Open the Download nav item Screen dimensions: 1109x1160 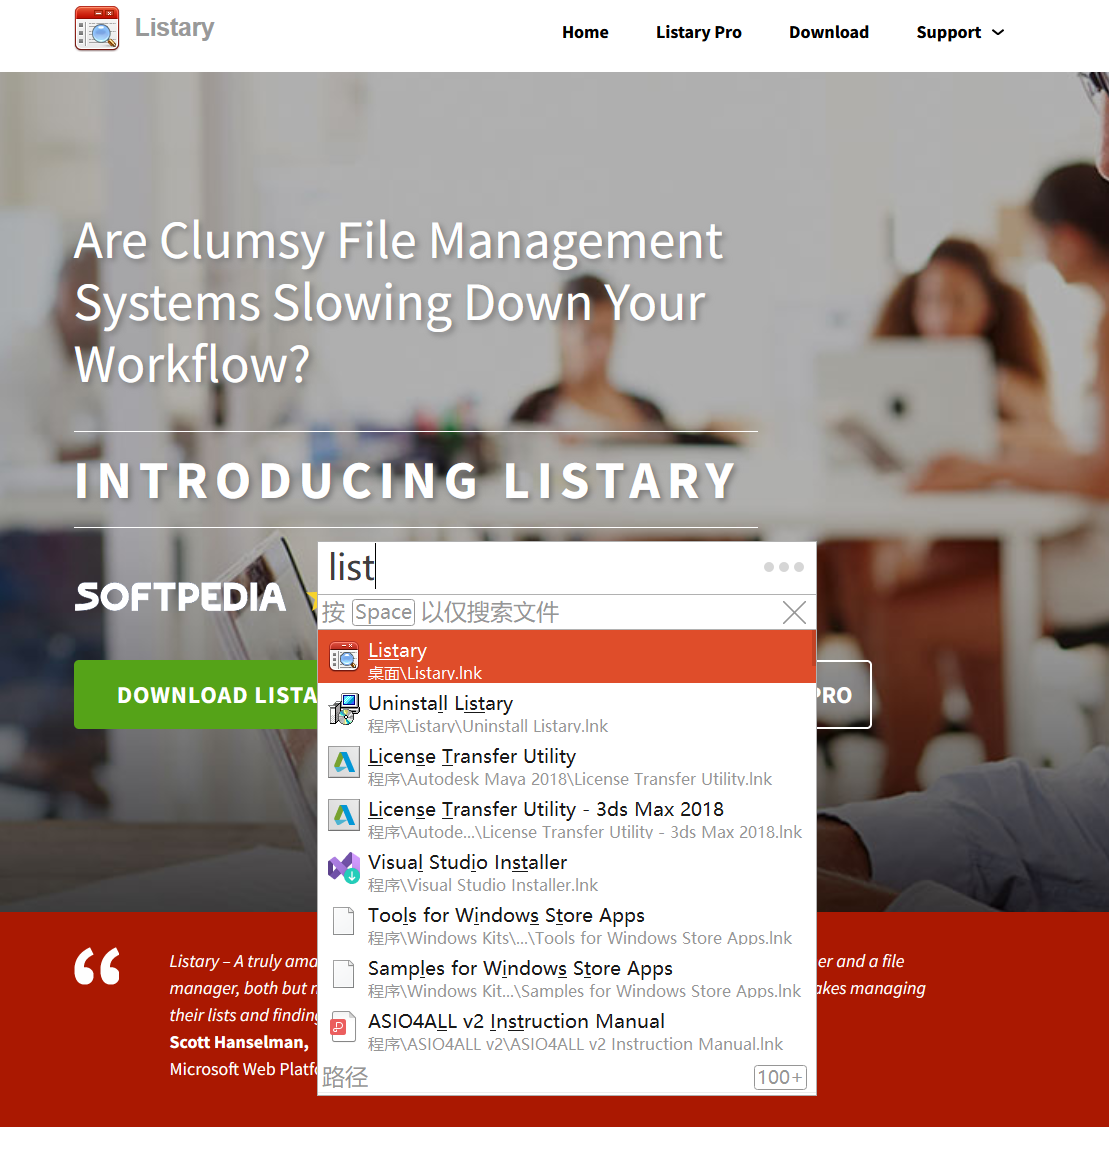[x=828, y=32]
